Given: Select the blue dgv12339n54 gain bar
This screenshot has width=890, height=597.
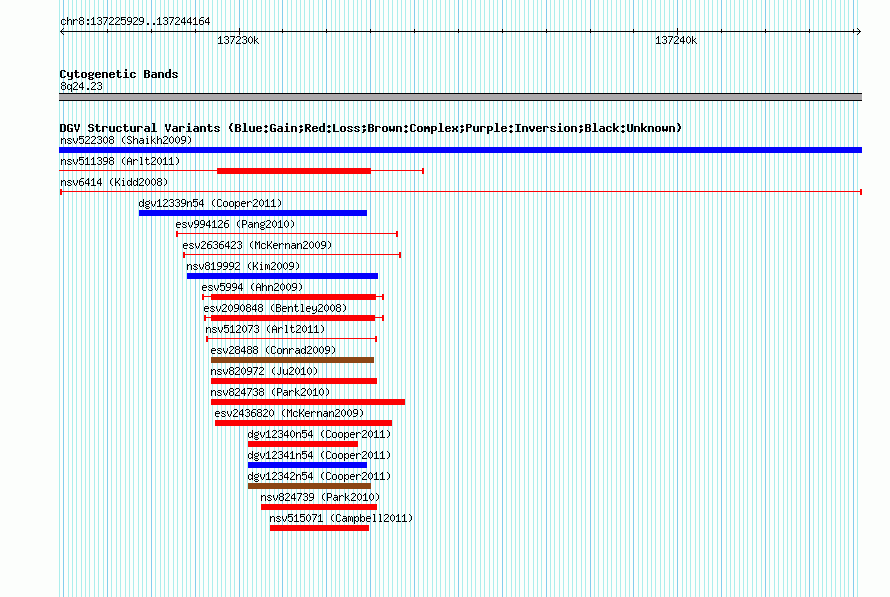Looking at the screenshot, I should pos(253,213).
